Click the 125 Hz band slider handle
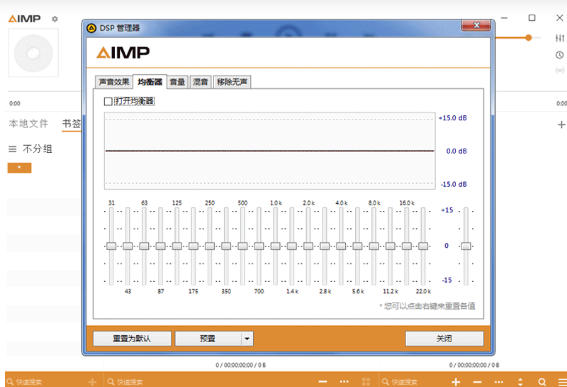 click(x=177, y=246)
